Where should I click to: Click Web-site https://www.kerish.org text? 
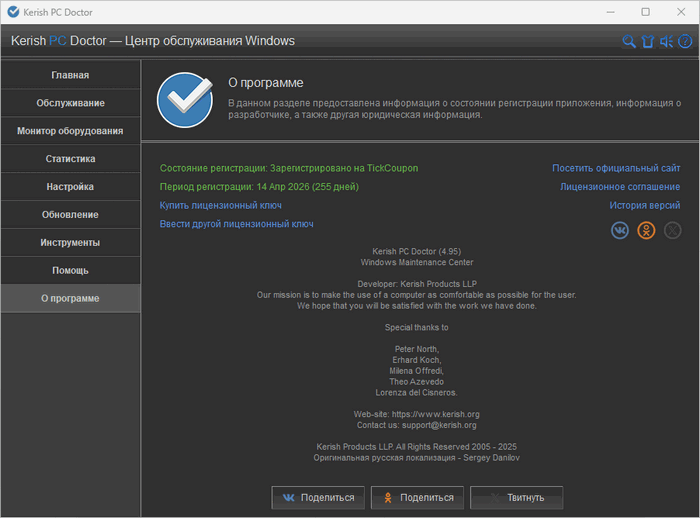417,414
